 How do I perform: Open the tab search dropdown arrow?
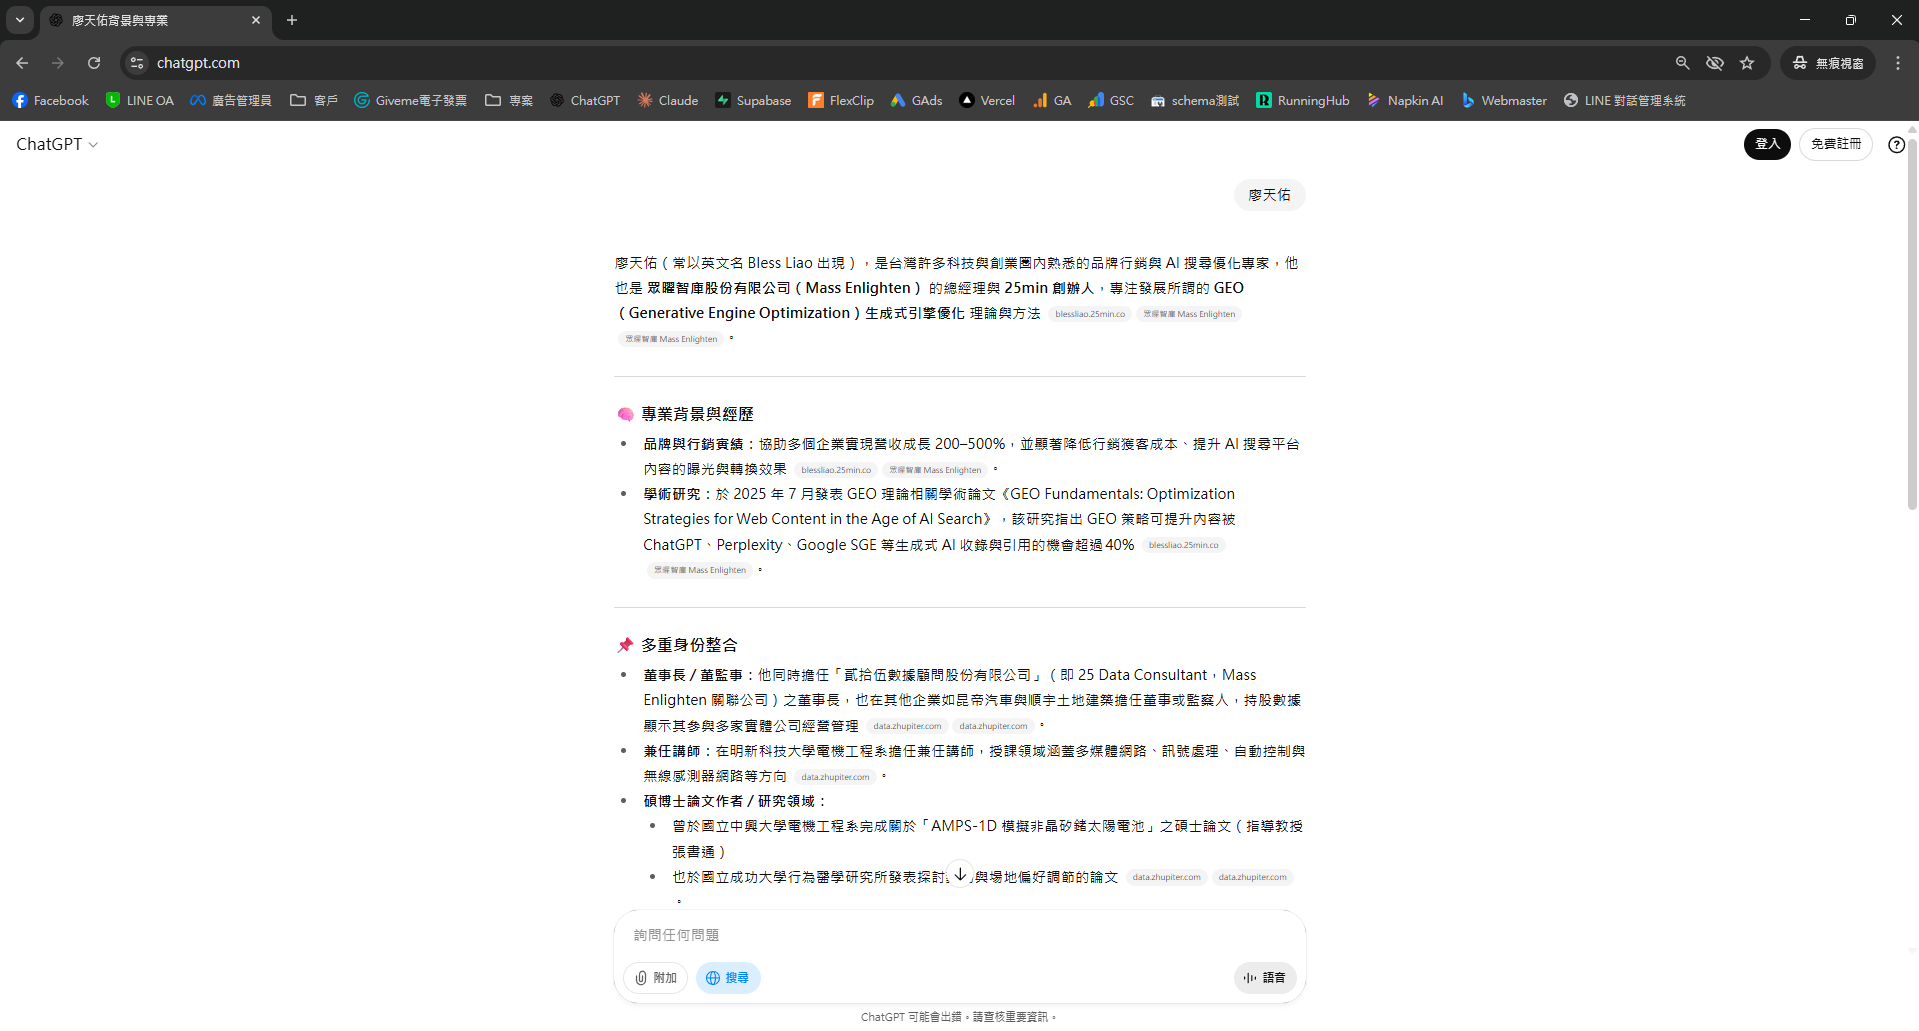[x=20, y=20]
